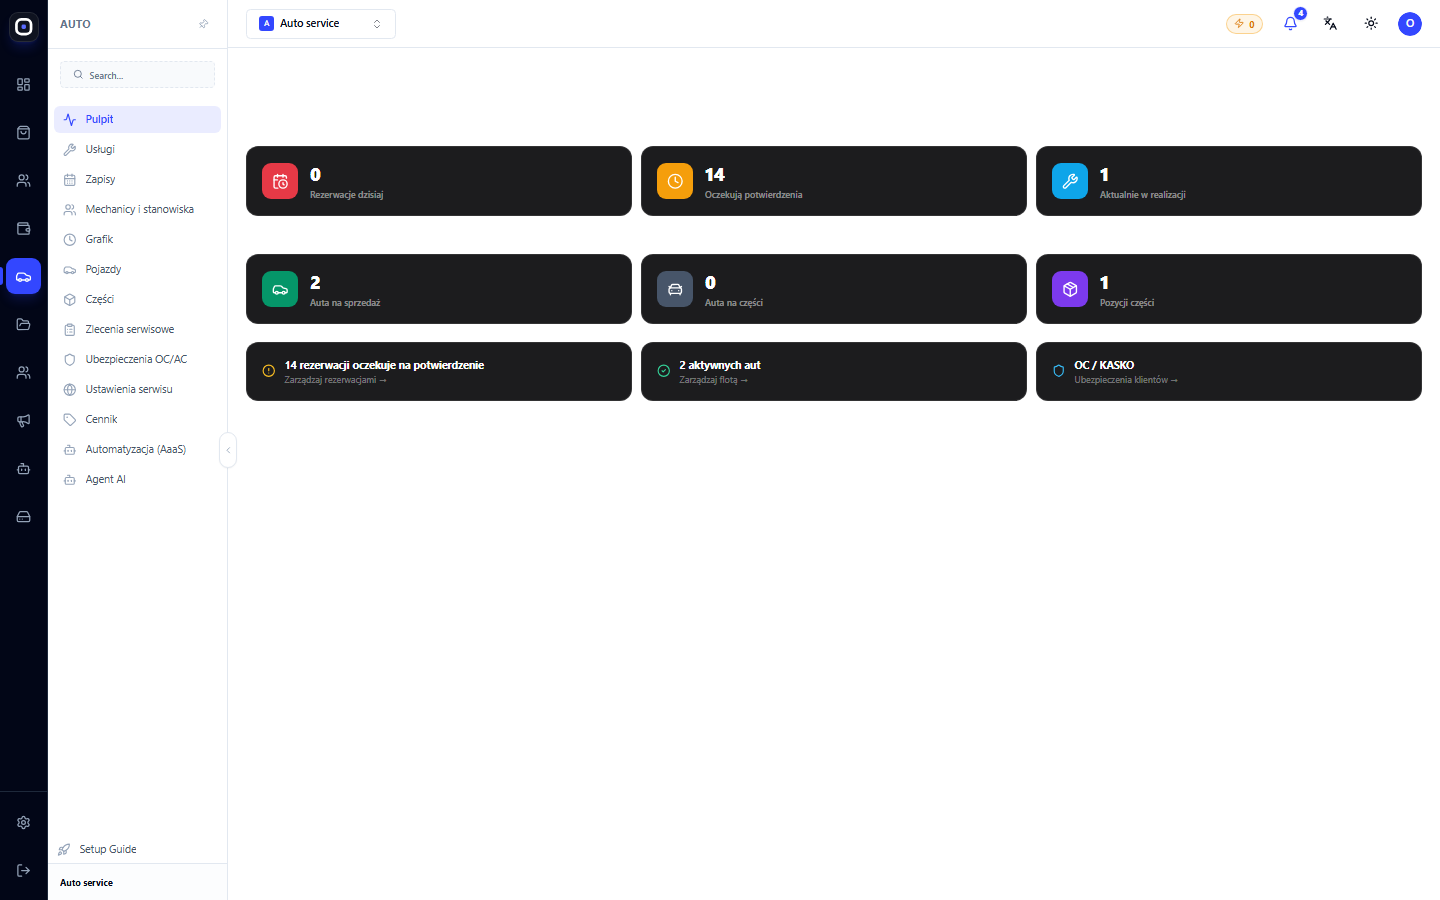Click Zarządzaj rezerwacjami link
1440x900 pixels.
click(x=335, y=380)
